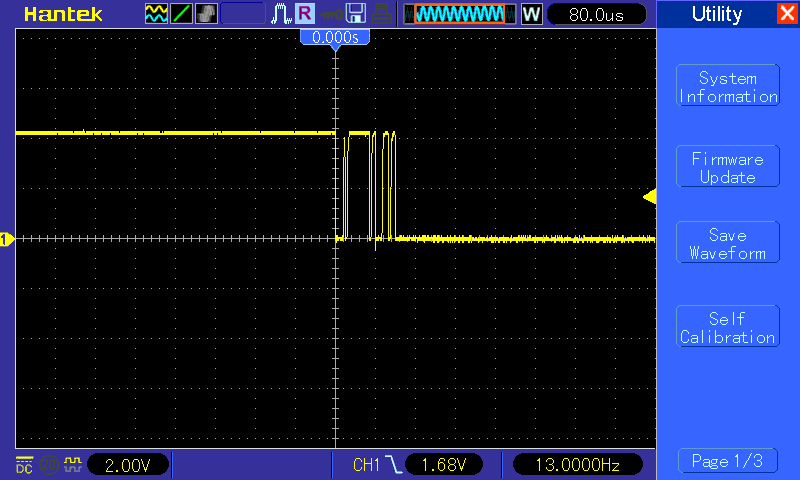
Task: Go to next Utility page via Page 1/3
Action: click(x=728, y=461)
